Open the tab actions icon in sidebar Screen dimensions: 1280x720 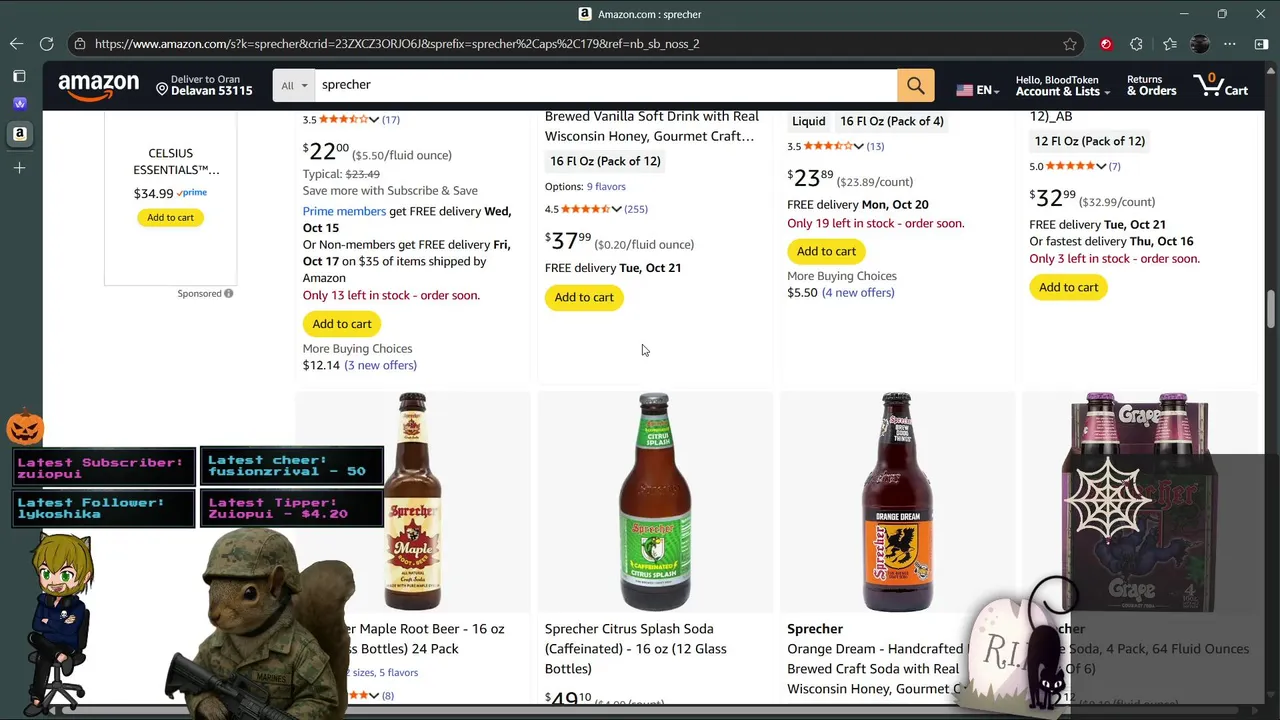19,76
